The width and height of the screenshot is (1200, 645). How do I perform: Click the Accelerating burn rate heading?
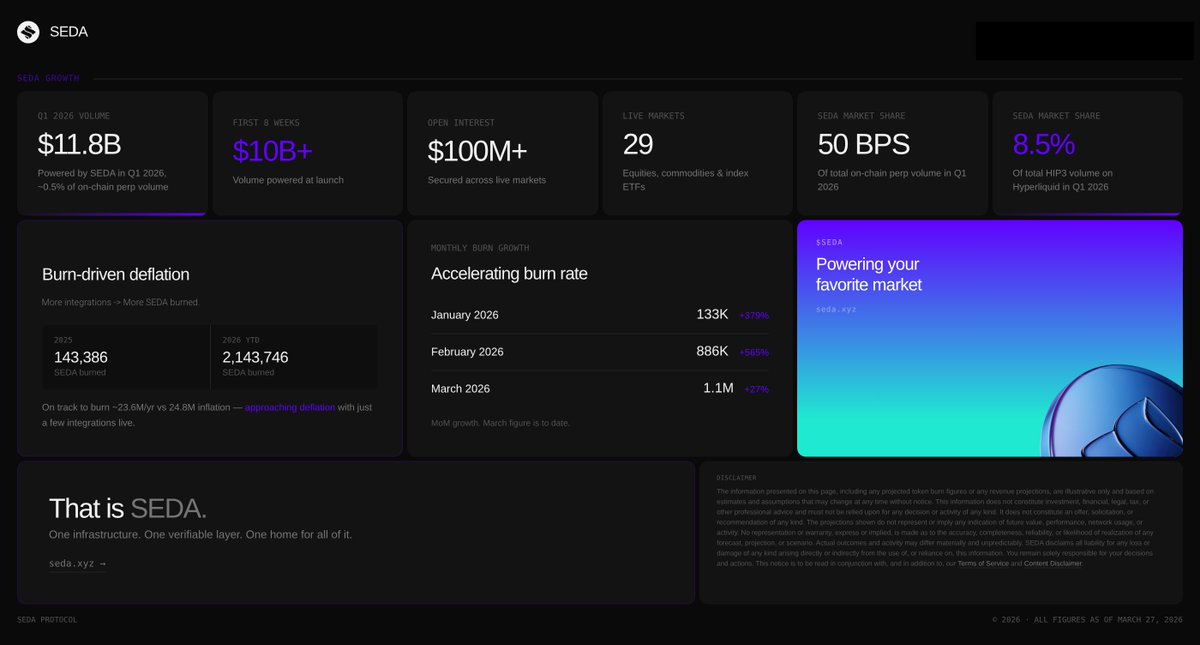[509, 274]
